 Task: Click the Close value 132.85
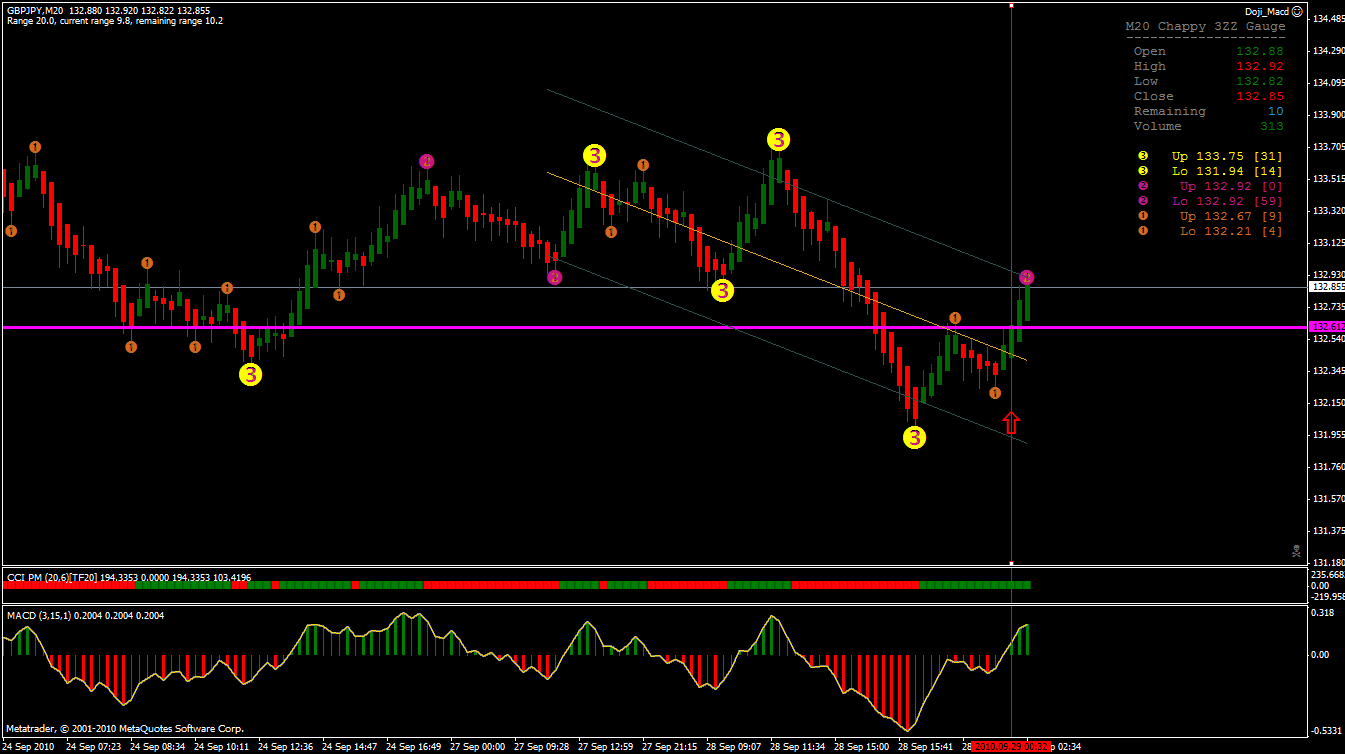[x=1259, y=96]
